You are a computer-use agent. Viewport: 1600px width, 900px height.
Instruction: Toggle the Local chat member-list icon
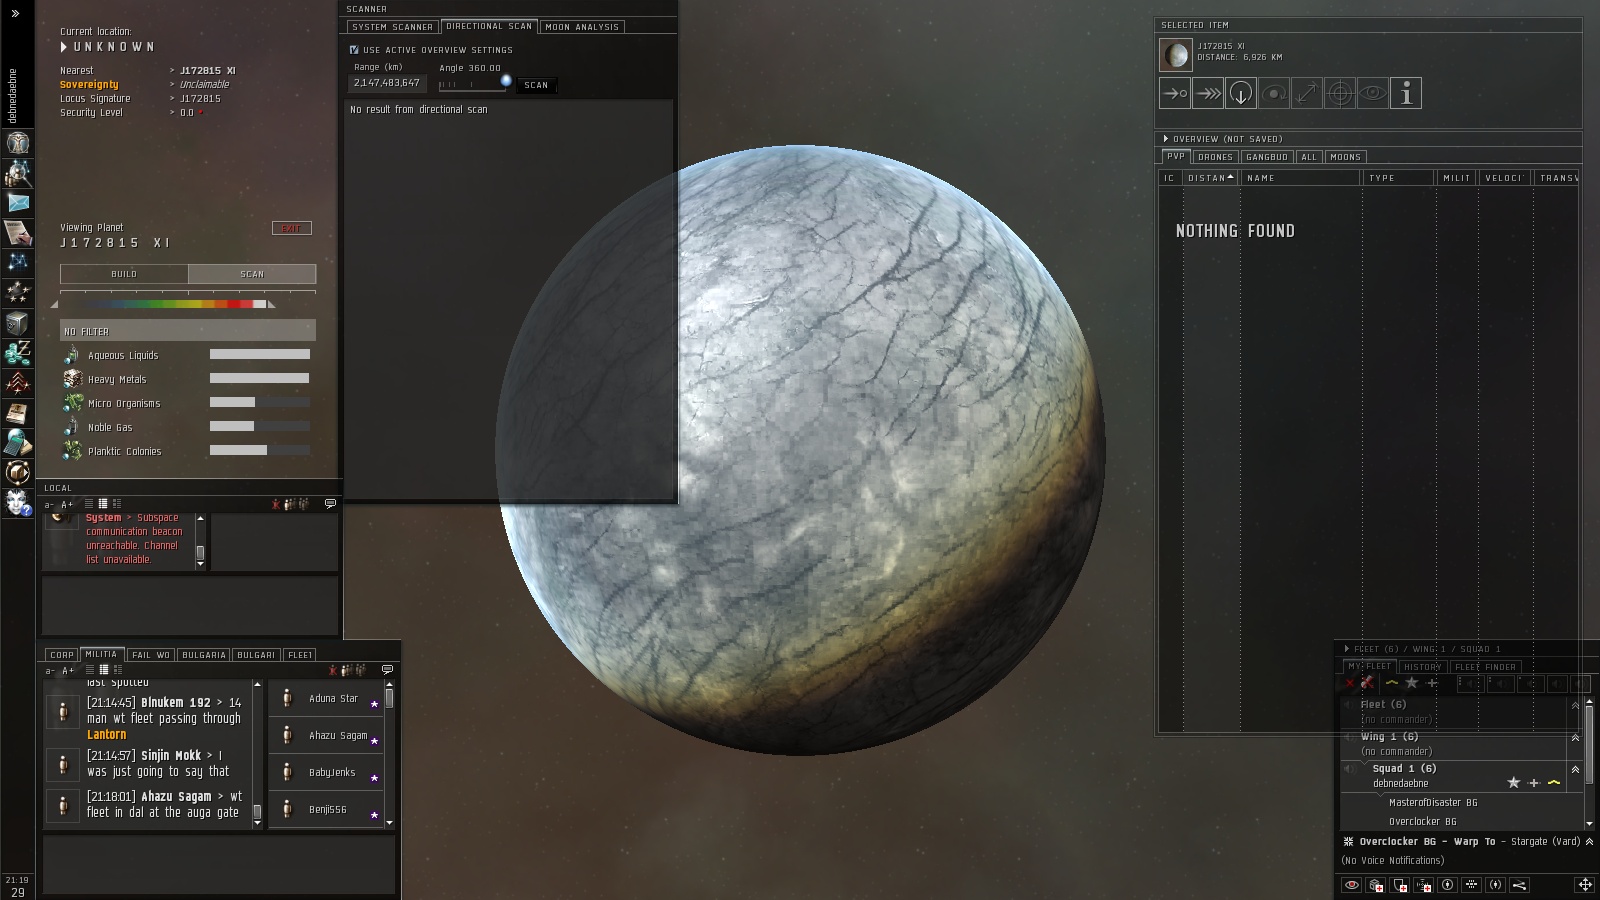(290, 504)
